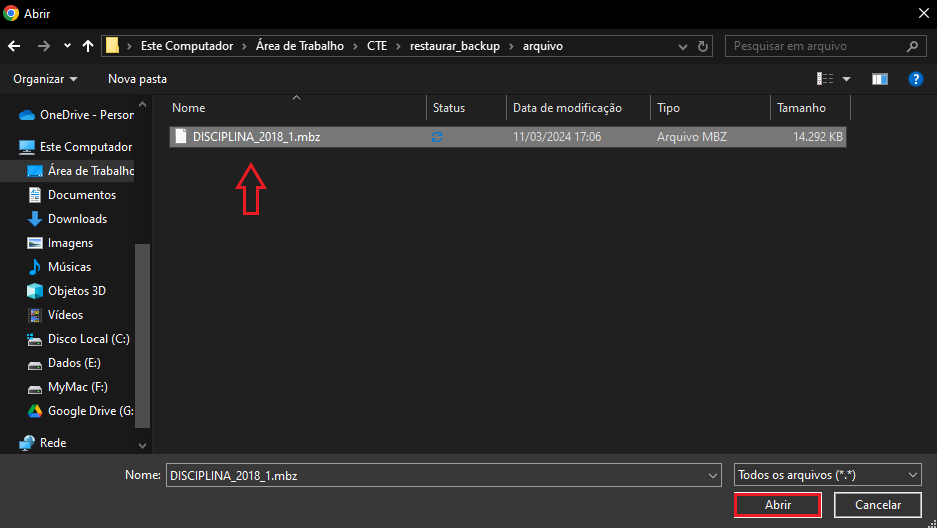937x528 pixels.
Task: Click the search magnifier icon
Action: point(911,46)
